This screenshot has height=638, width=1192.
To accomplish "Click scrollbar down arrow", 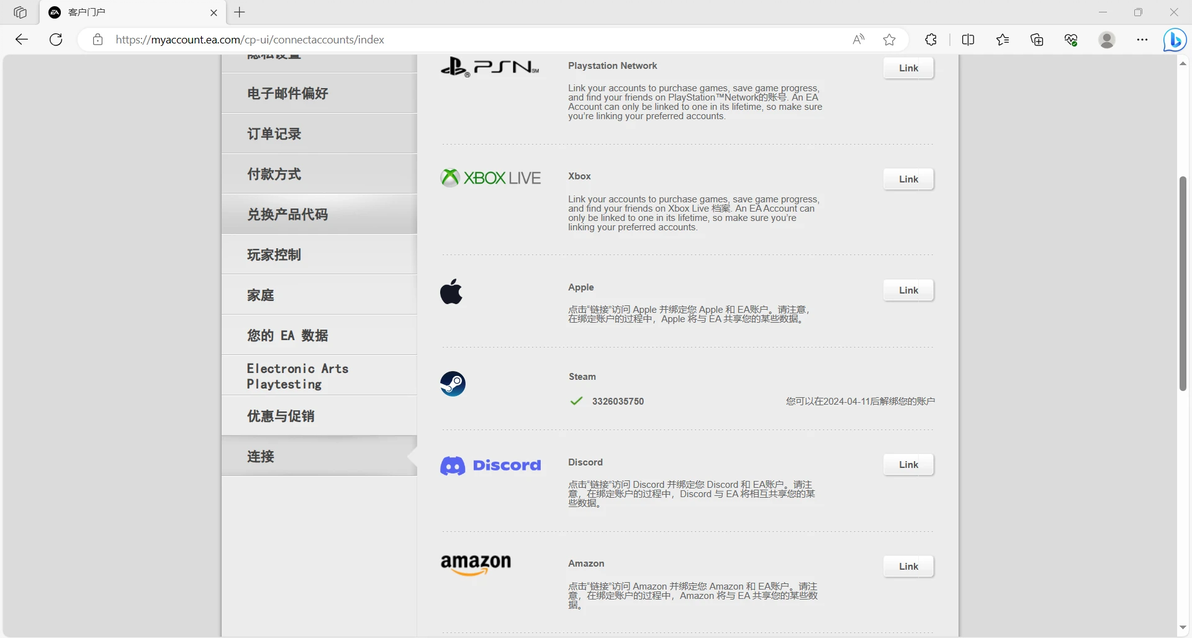I will pos(1182,628).
